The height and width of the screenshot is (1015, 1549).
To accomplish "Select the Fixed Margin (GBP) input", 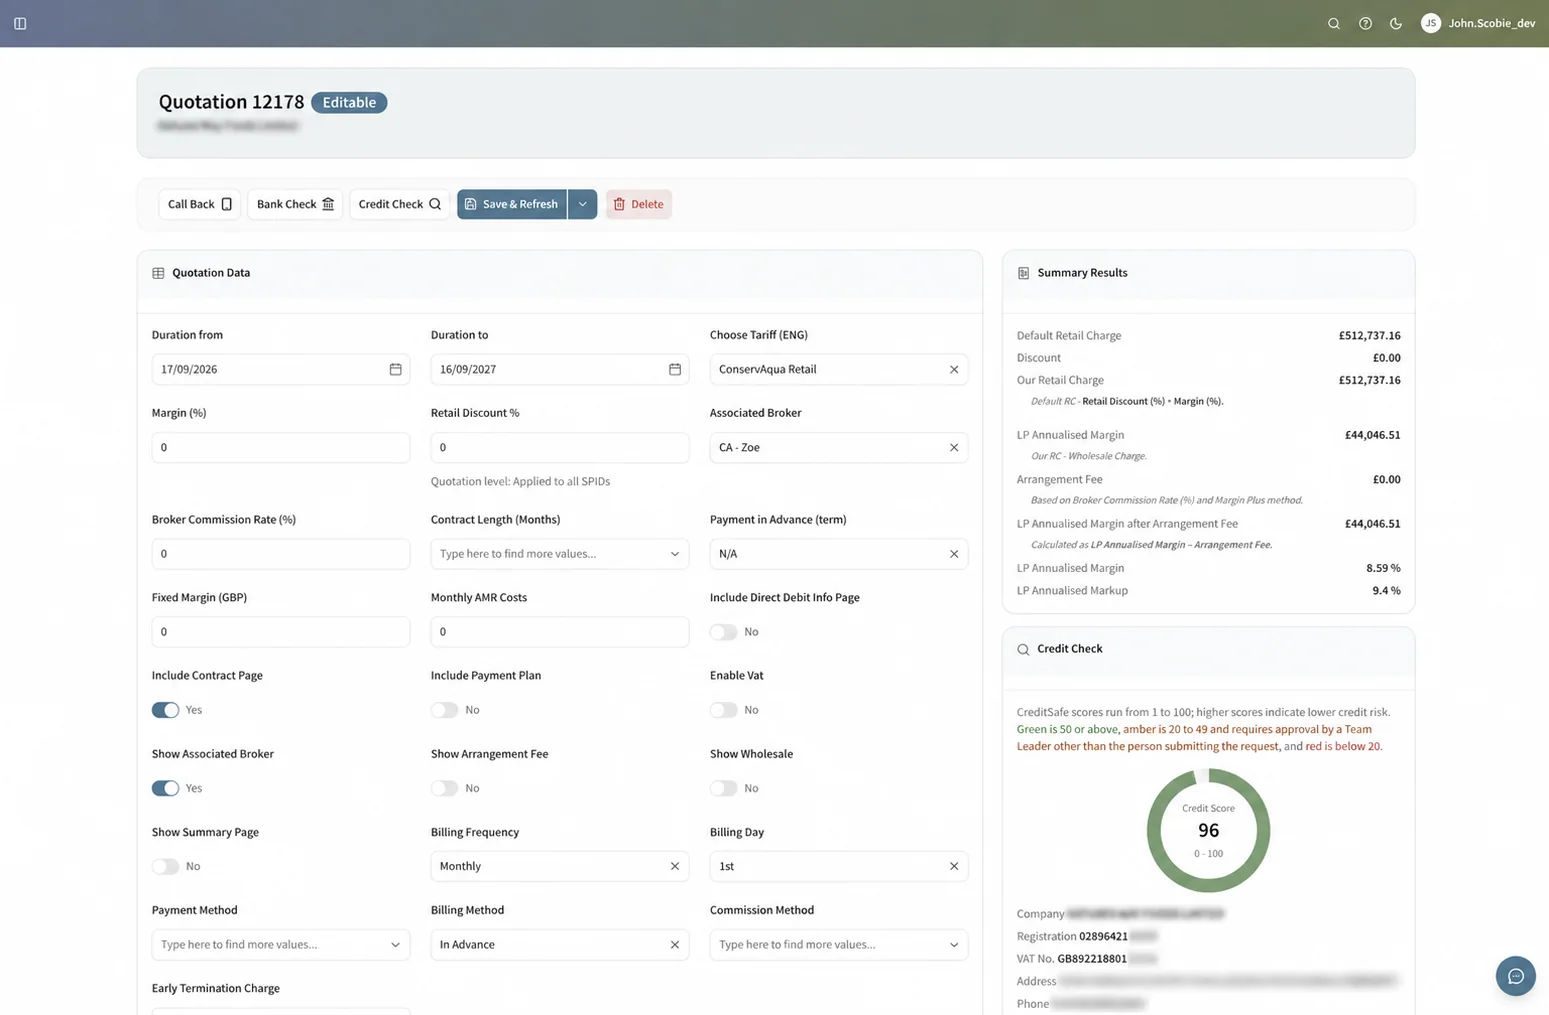I will (280, 632).
